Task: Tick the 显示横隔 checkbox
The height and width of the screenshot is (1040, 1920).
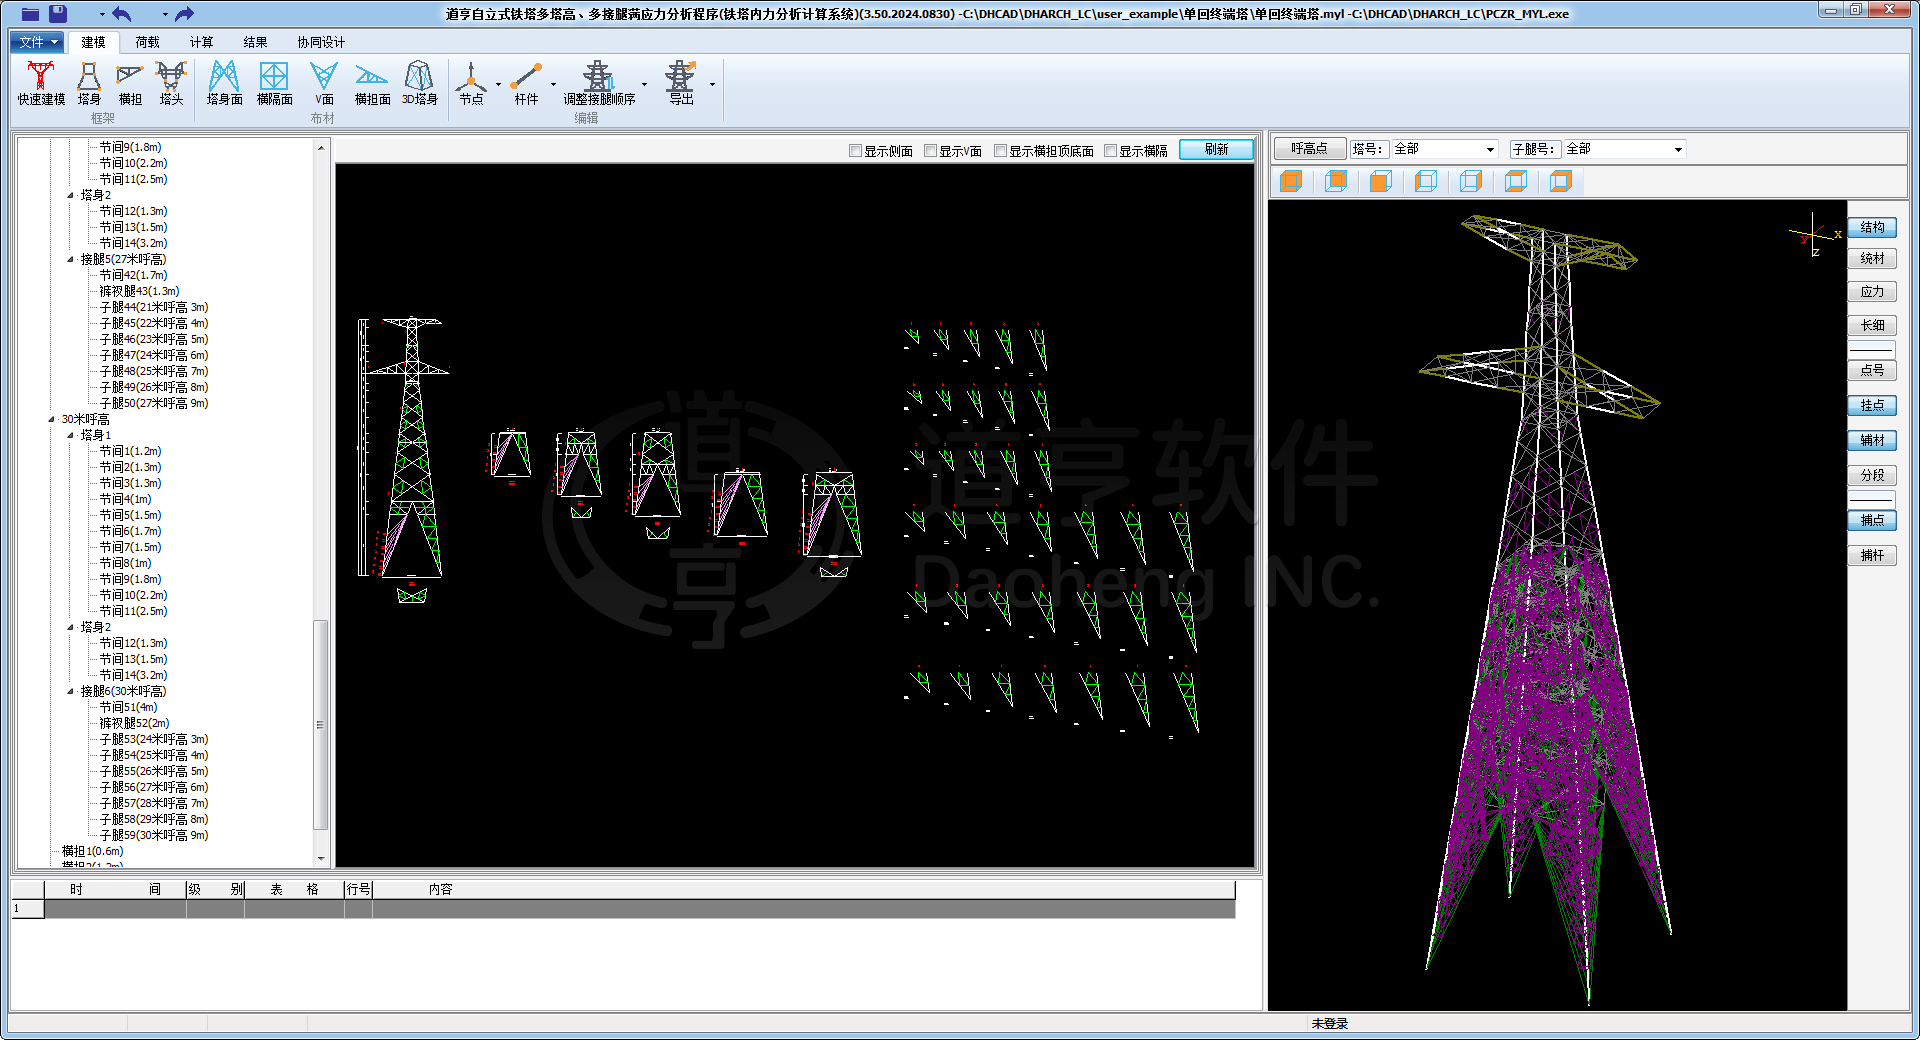Action: pos(1110,151)
